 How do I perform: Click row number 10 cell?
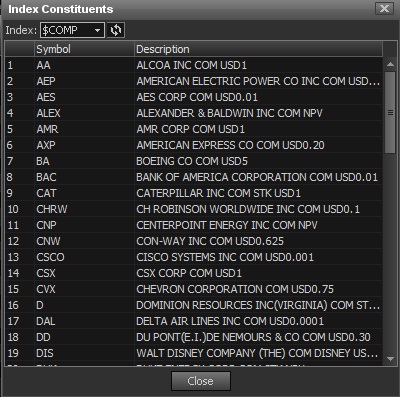click(20, 209)
